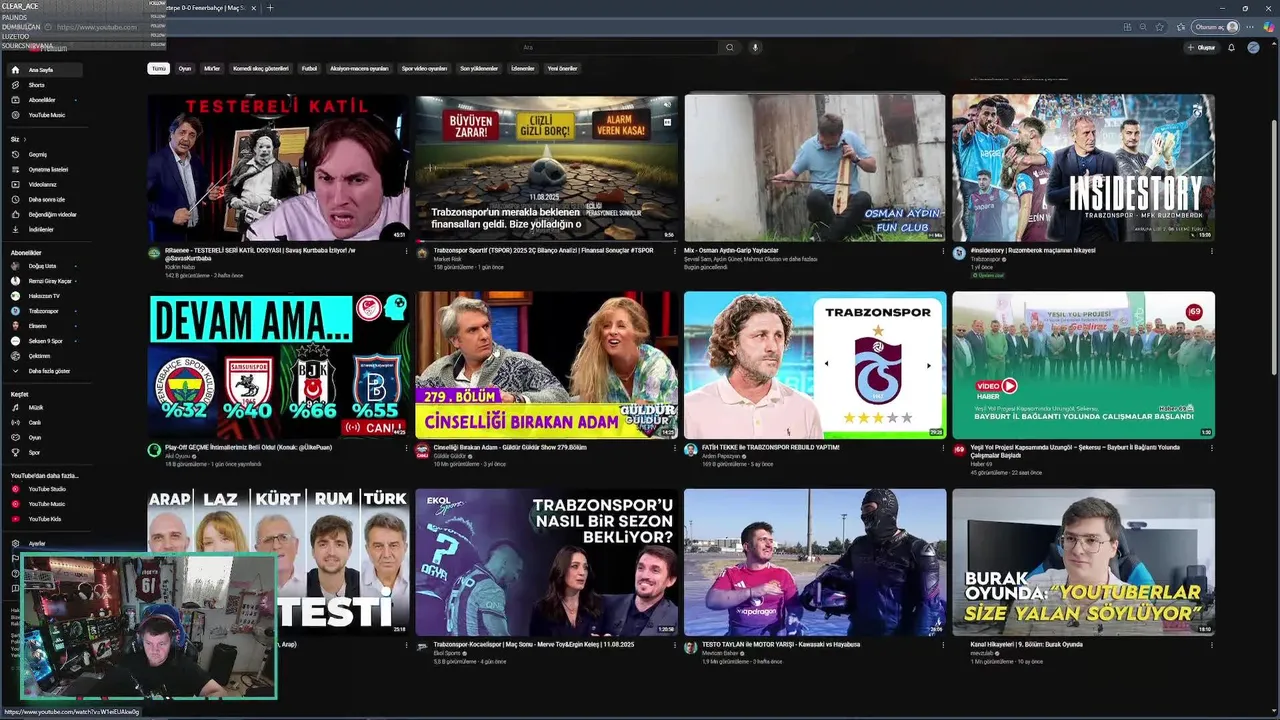This screenshot has height=720, width=1280.
Task: Expand Daha fazla göster subscriptions list
Action: [43, 371]
